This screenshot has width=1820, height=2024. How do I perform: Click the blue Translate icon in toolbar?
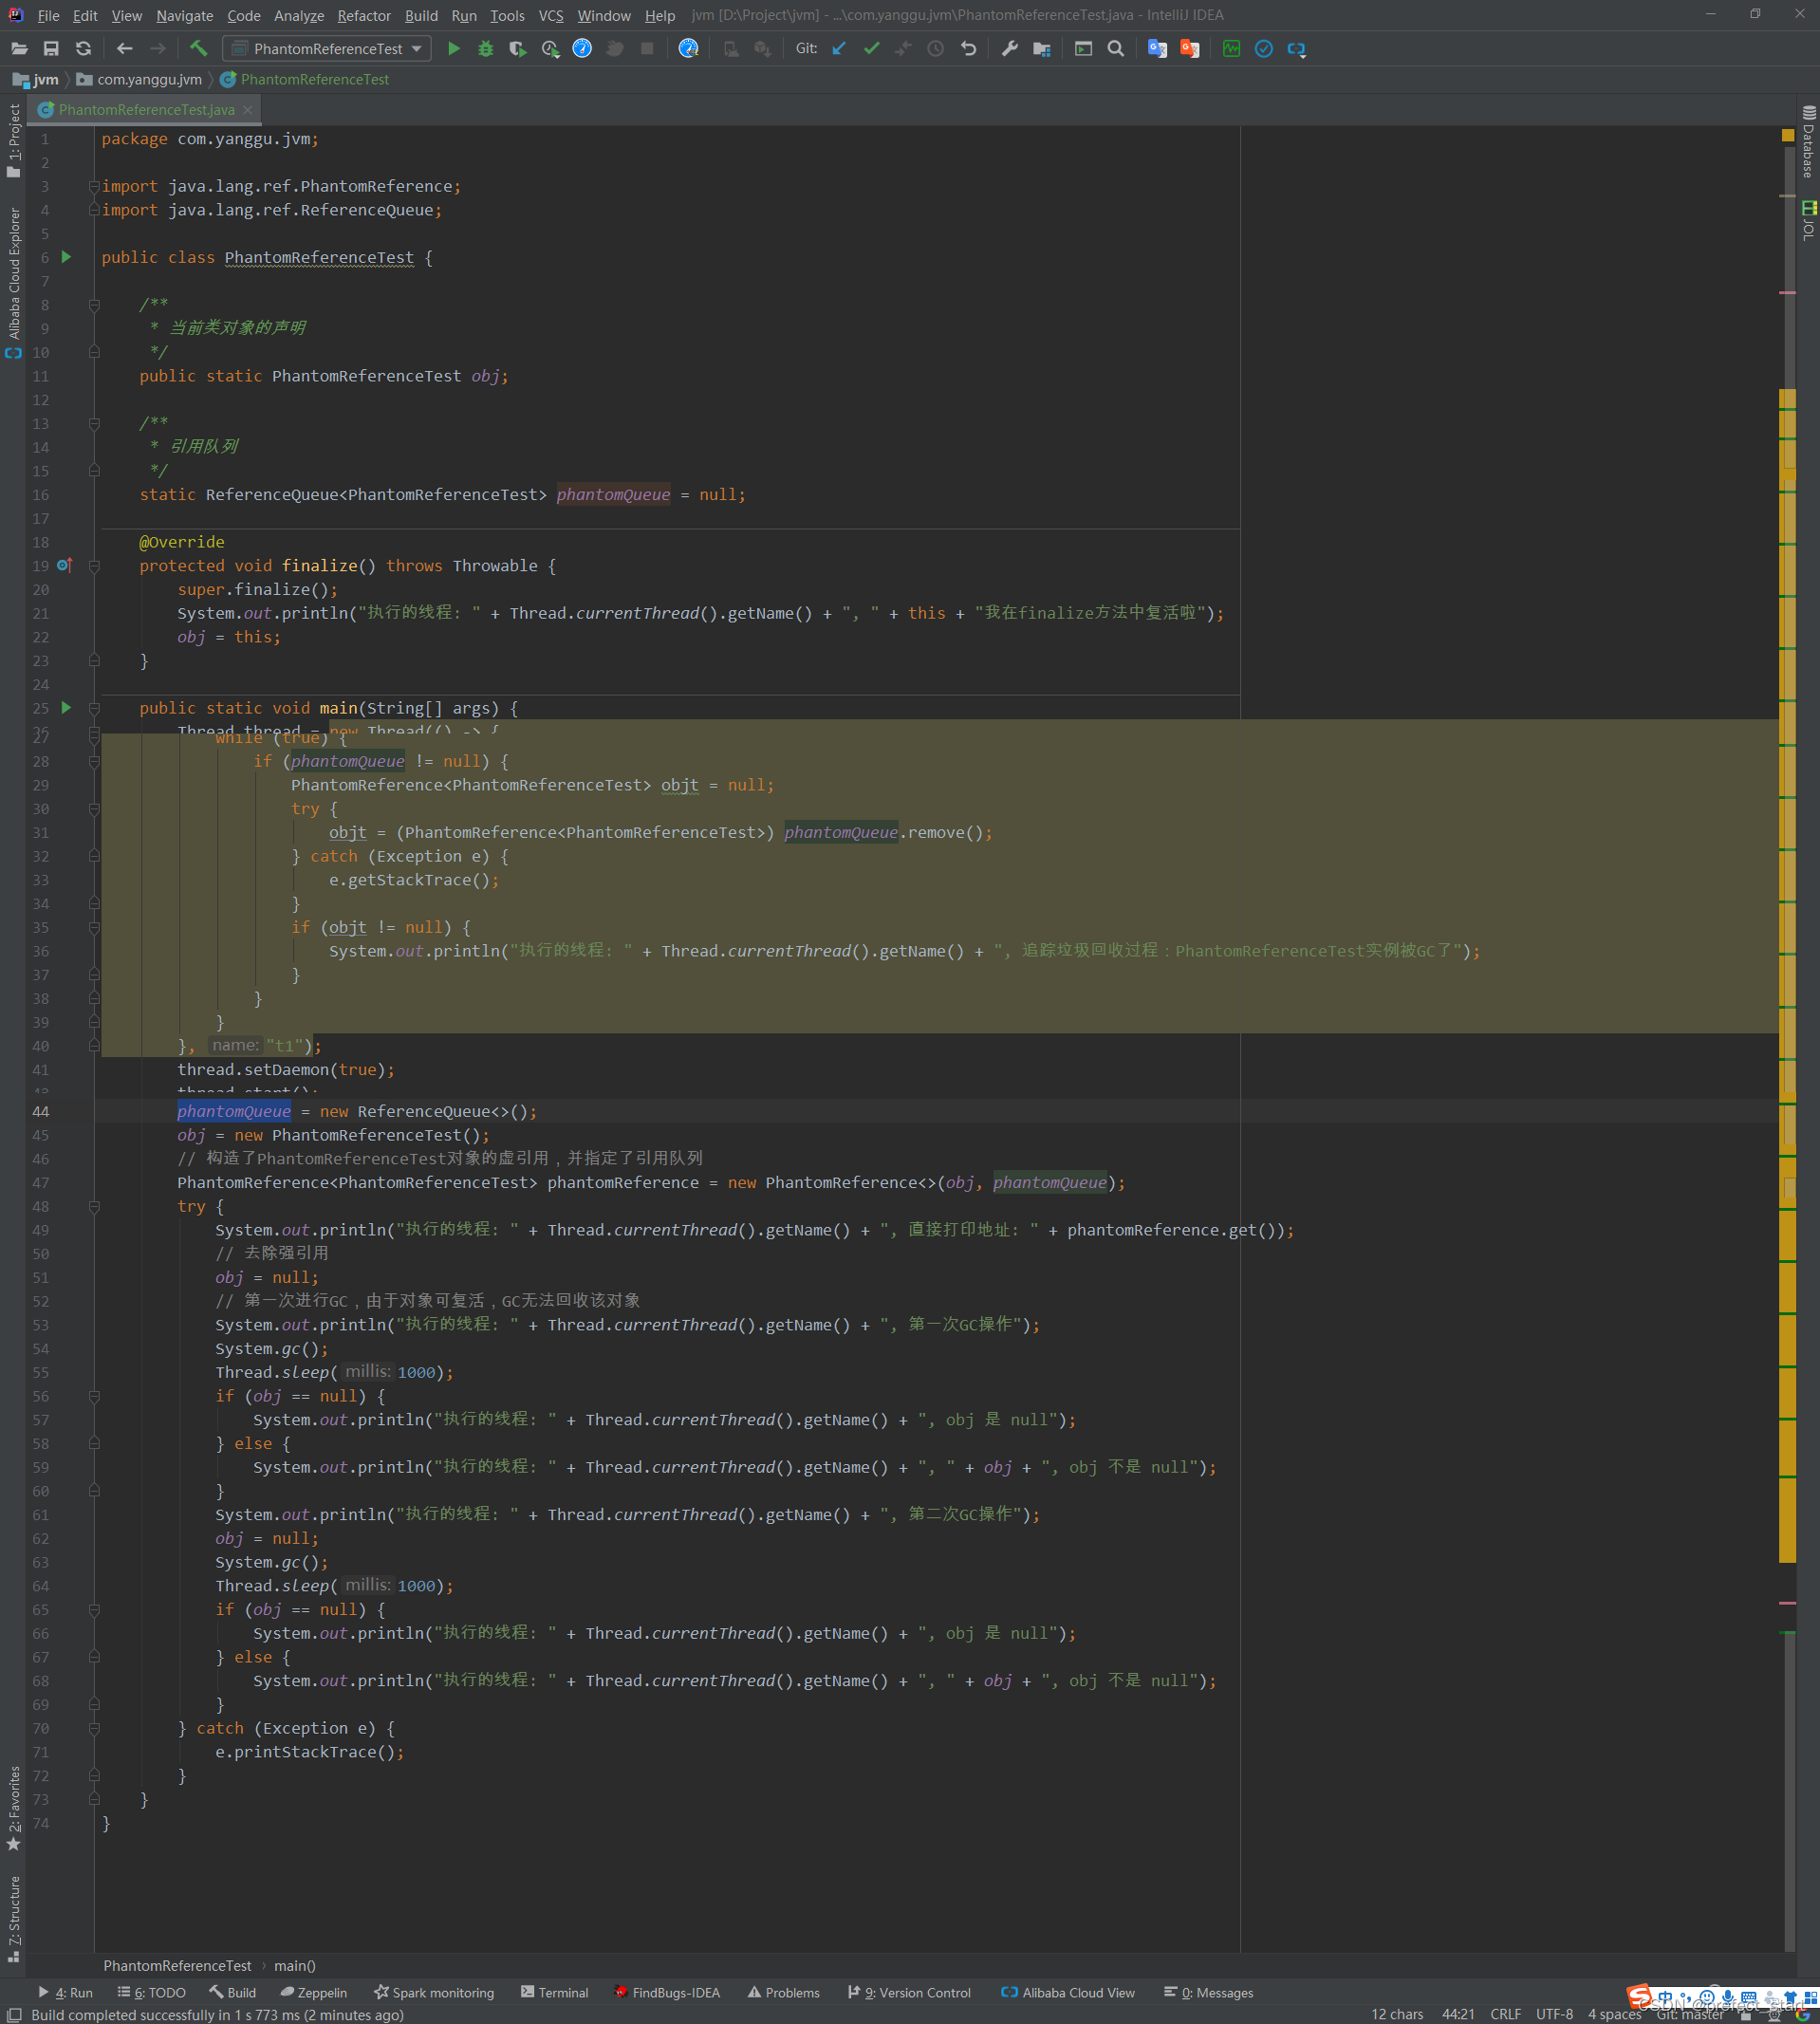click(1158, 48)
